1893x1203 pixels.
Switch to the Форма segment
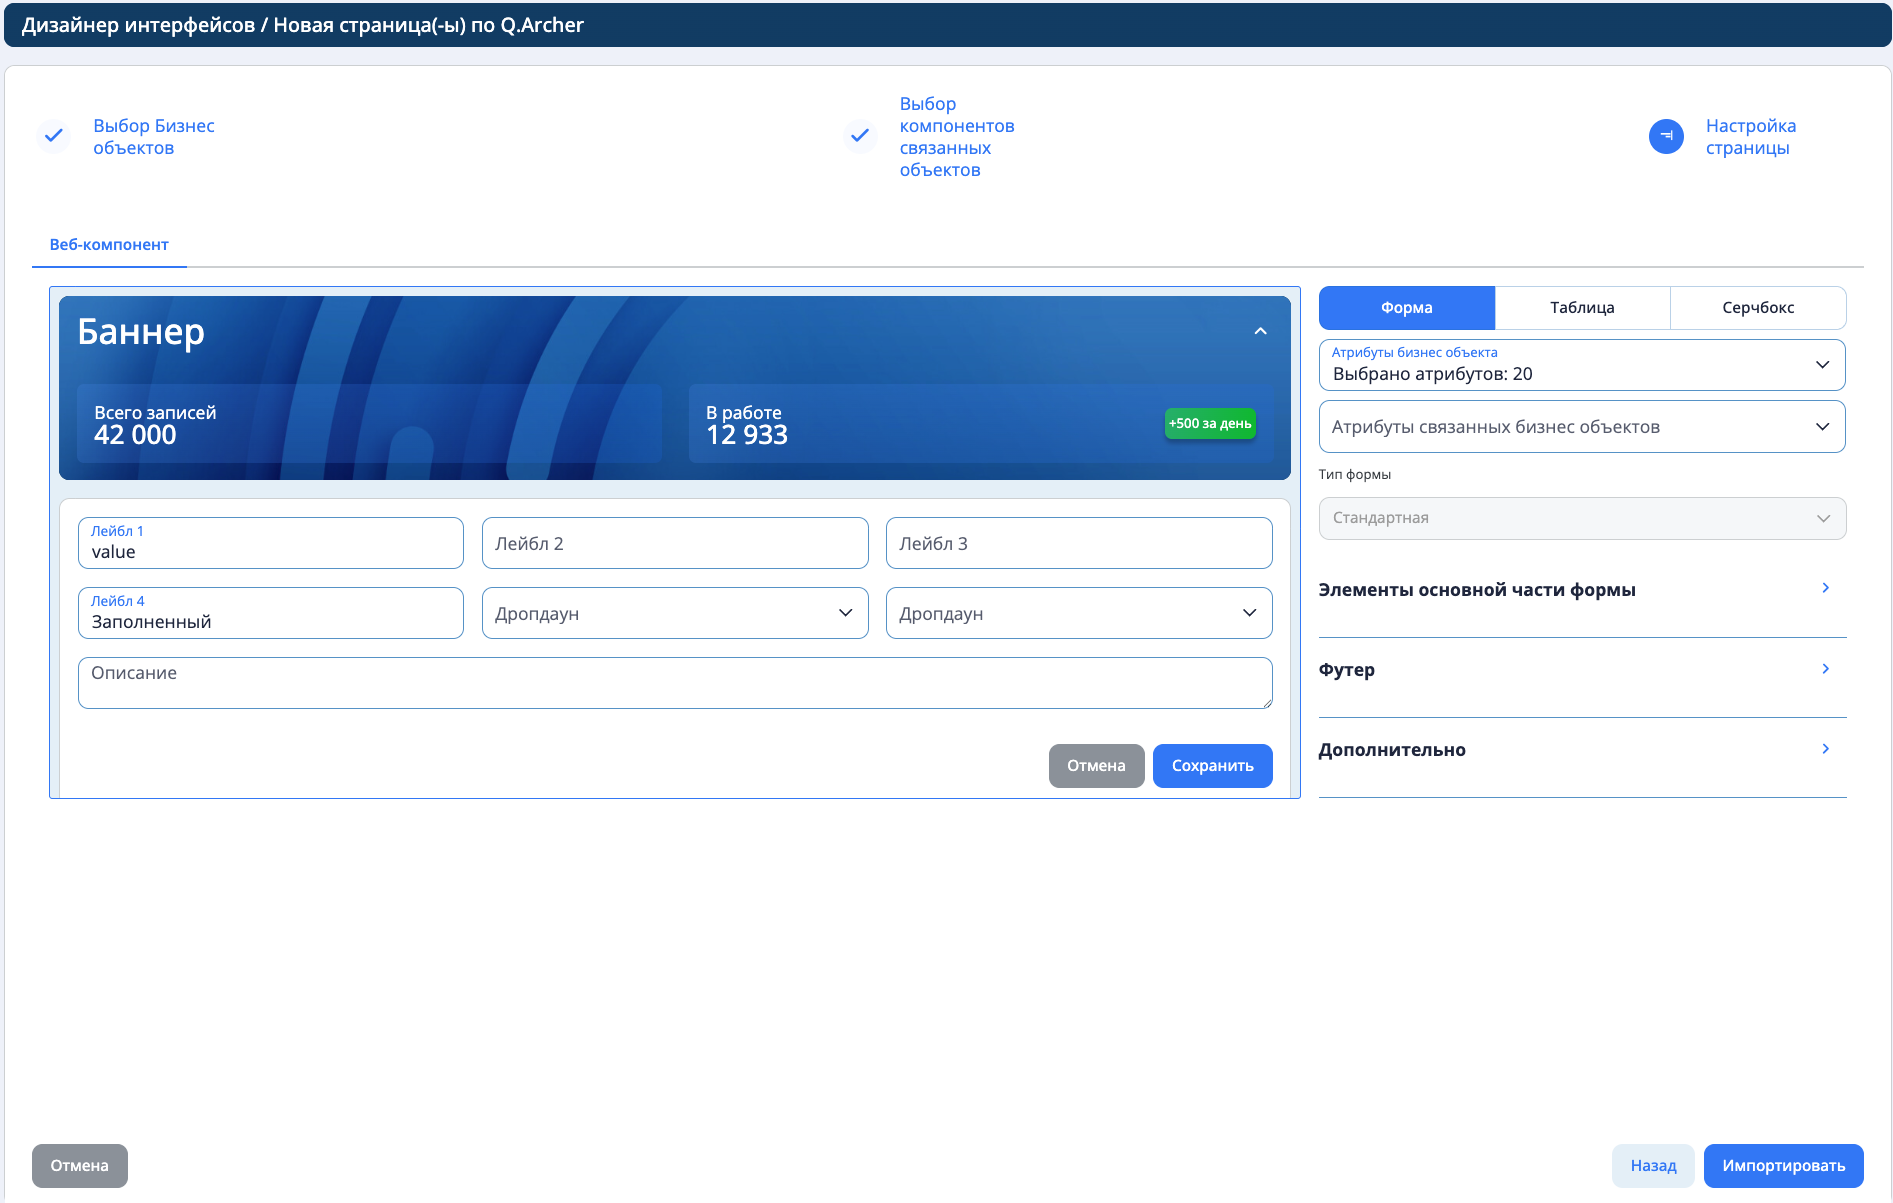[1406, 308]
